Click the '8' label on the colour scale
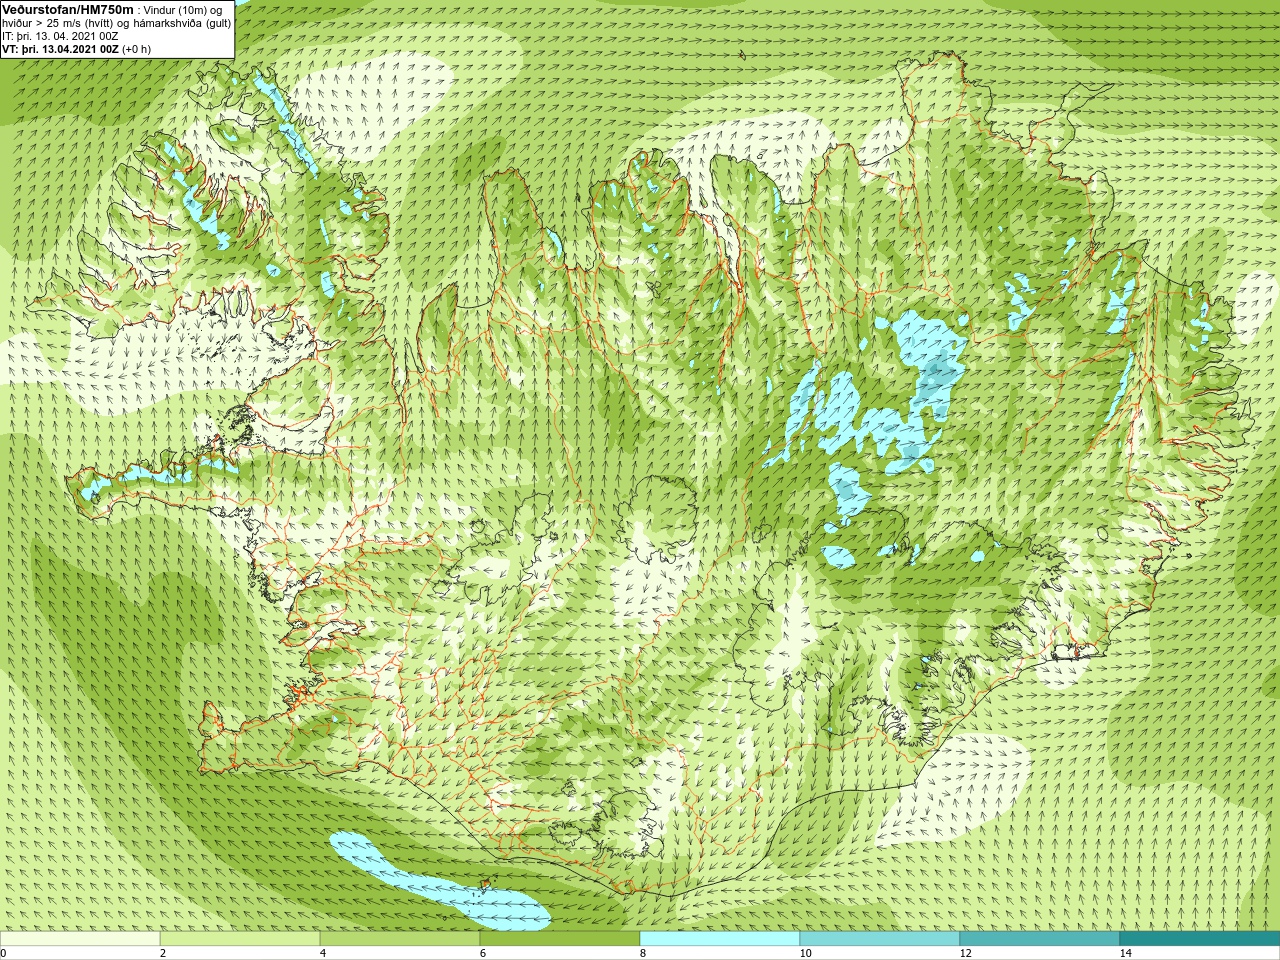Viewport: 1280px width, 960px height. click(643, 953)
